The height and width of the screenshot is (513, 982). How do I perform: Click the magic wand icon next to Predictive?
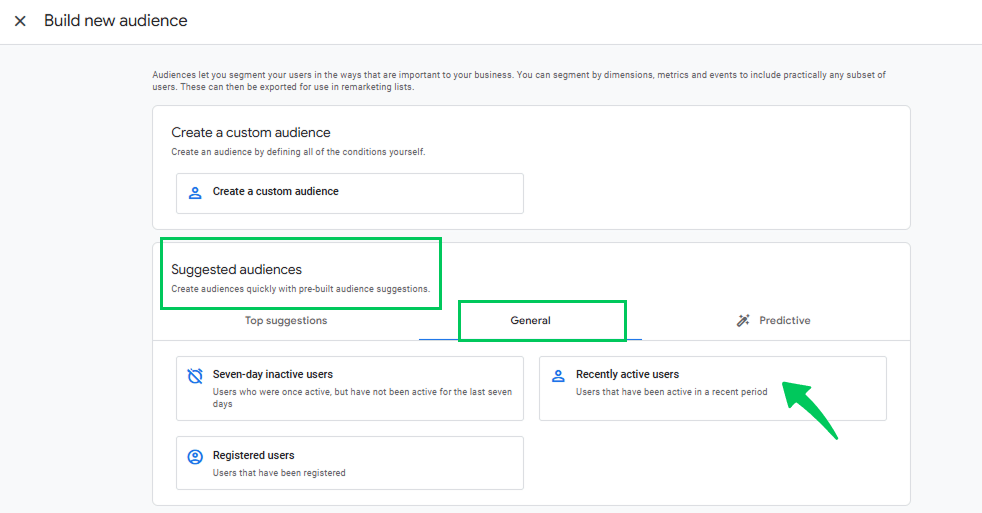743,321
